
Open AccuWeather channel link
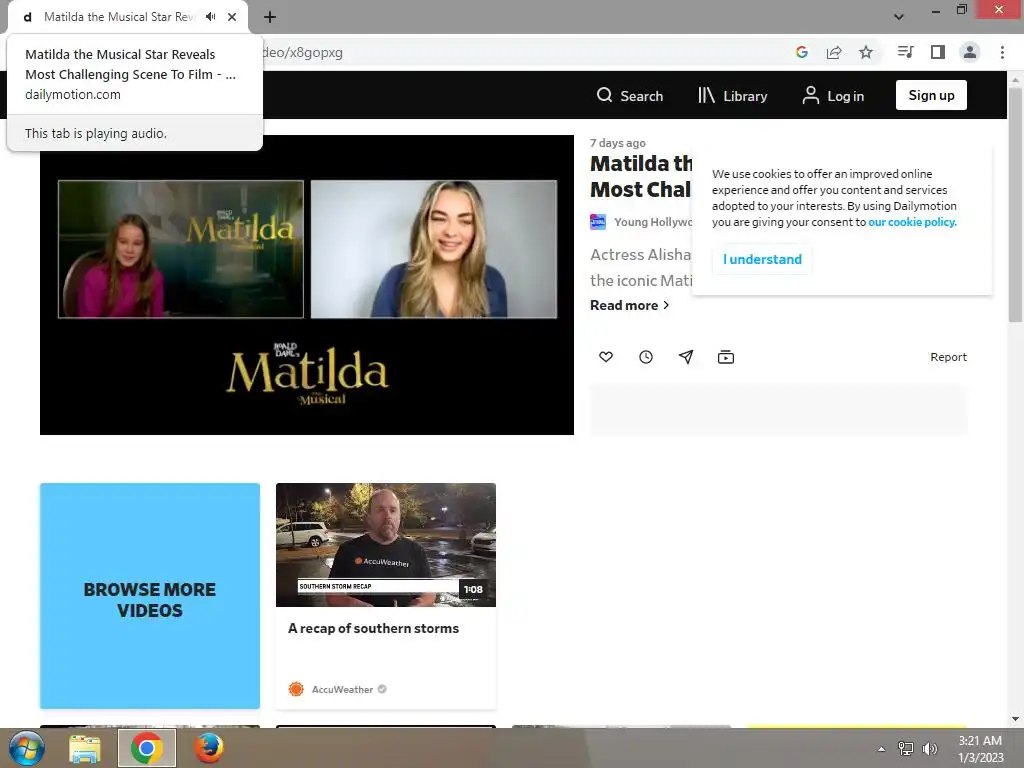[342, 690]
